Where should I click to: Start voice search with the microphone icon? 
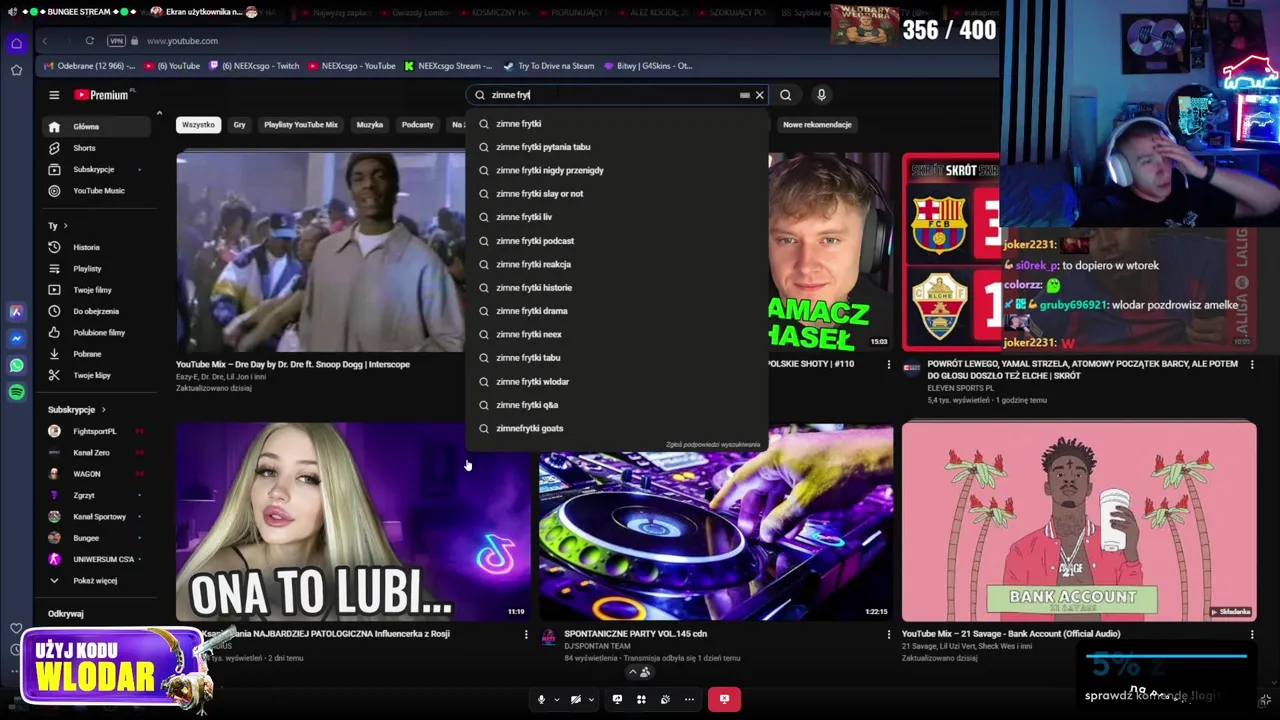[x=821, y=95]
